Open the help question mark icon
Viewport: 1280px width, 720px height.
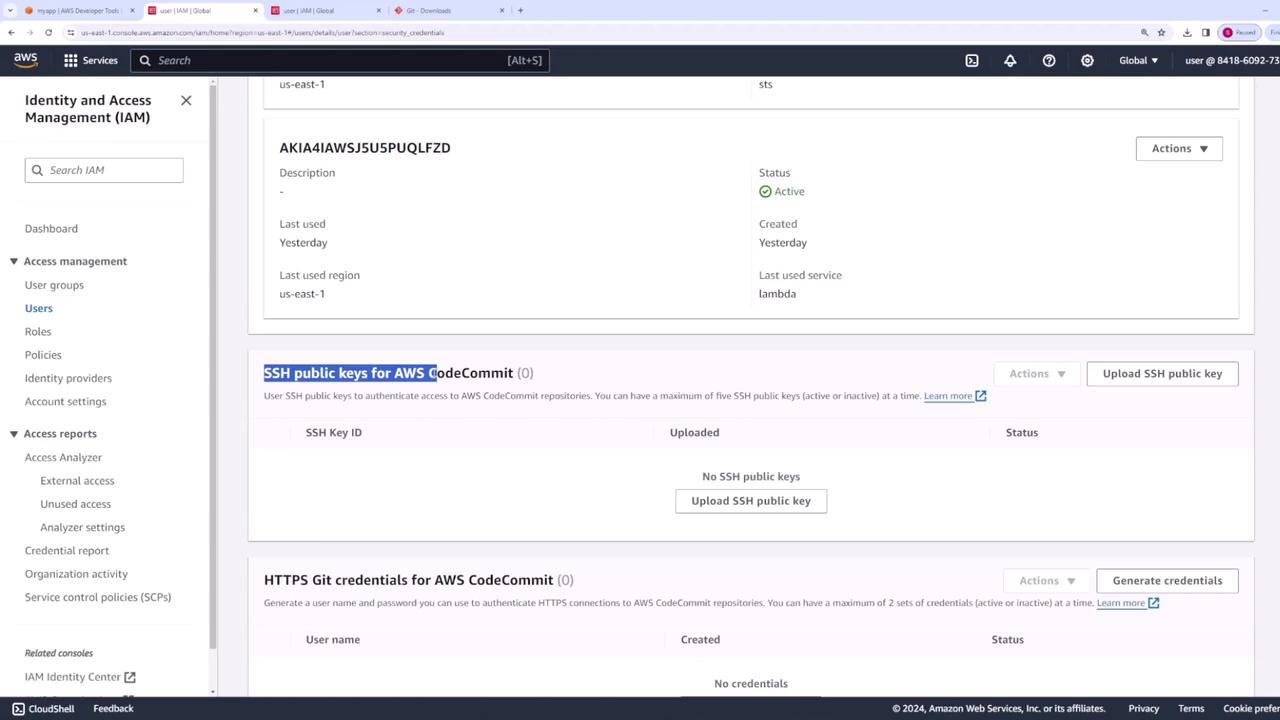(x=1049, y=60)
